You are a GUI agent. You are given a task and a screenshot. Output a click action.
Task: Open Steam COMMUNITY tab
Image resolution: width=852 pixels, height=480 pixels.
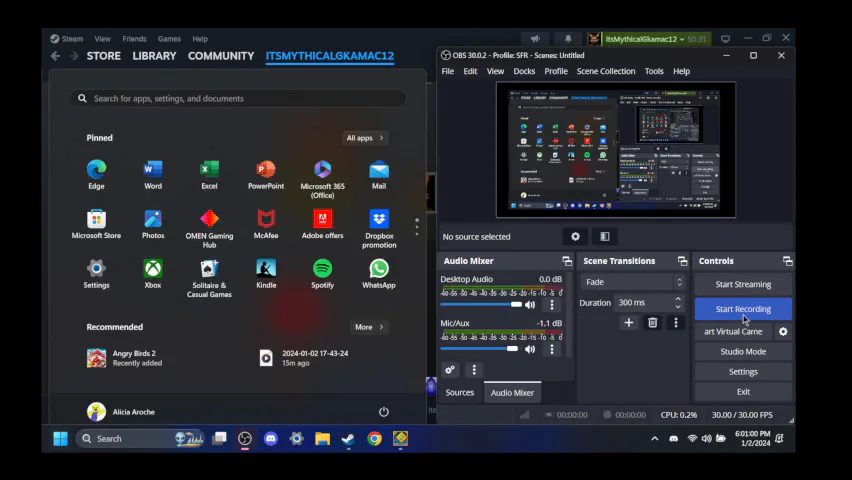221,56
